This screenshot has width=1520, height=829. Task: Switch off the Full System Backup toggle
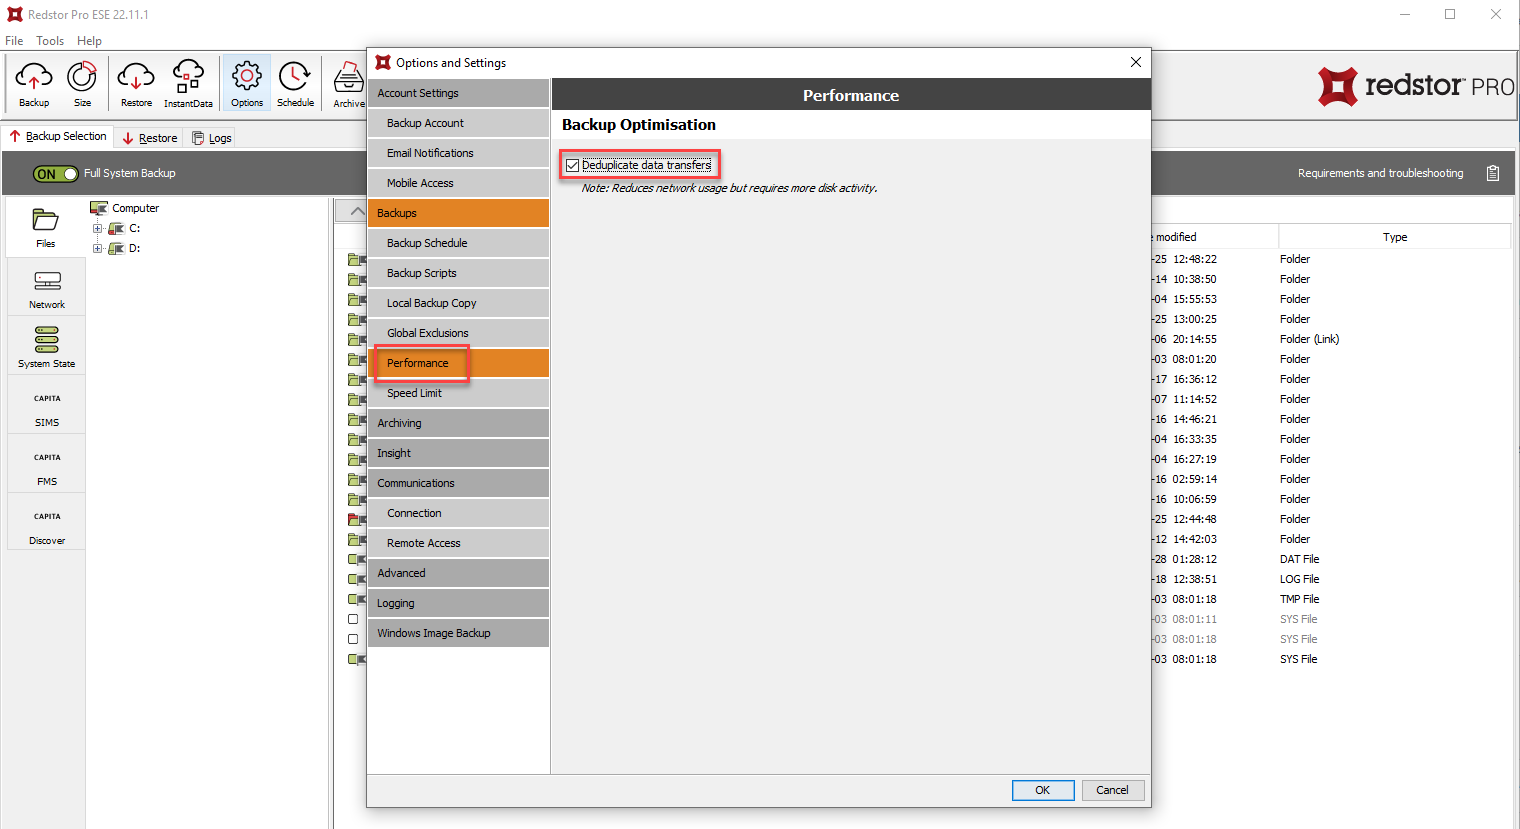pos(56,174)
